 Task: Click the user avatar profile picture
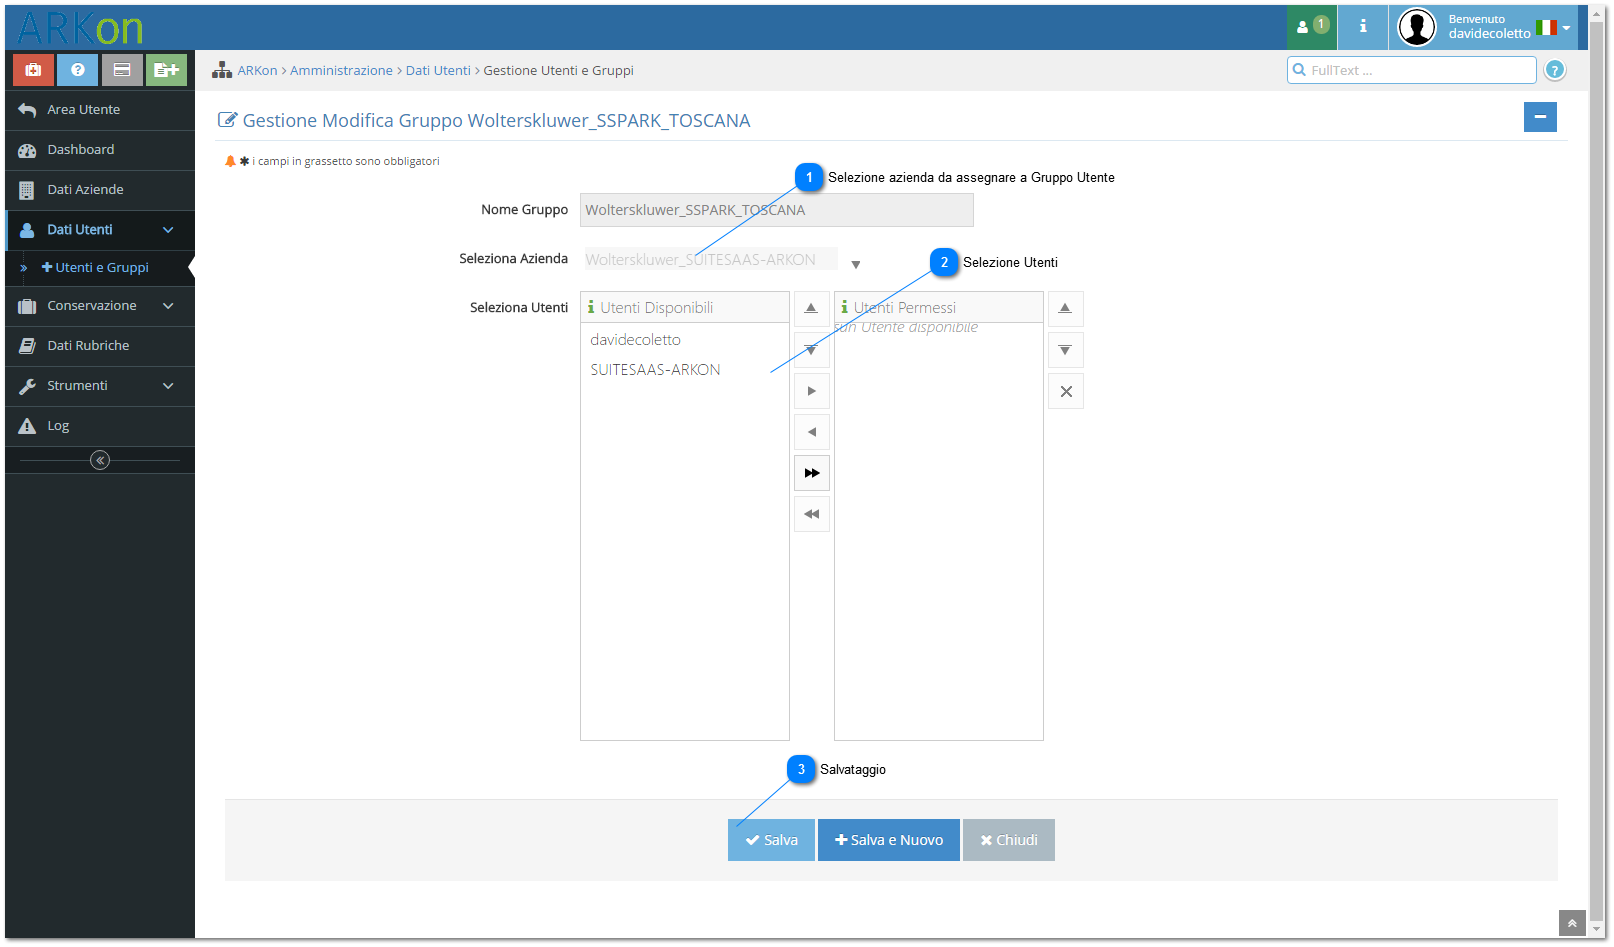1416,27
